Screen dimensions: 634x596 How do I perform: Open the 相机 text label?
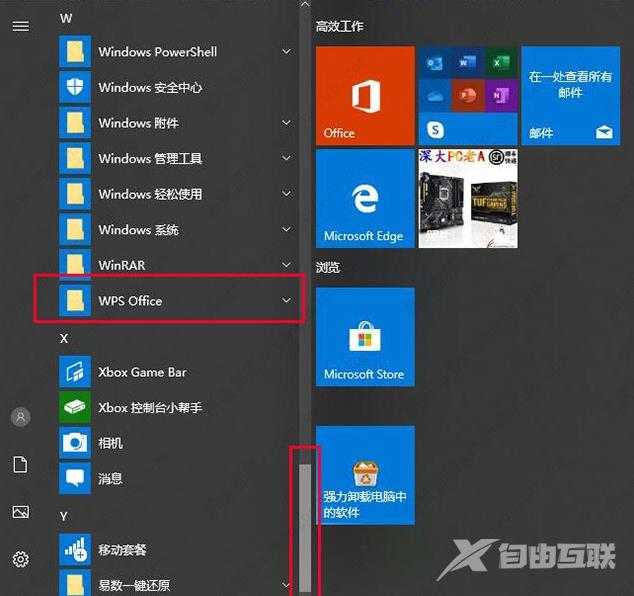[110, 443]
